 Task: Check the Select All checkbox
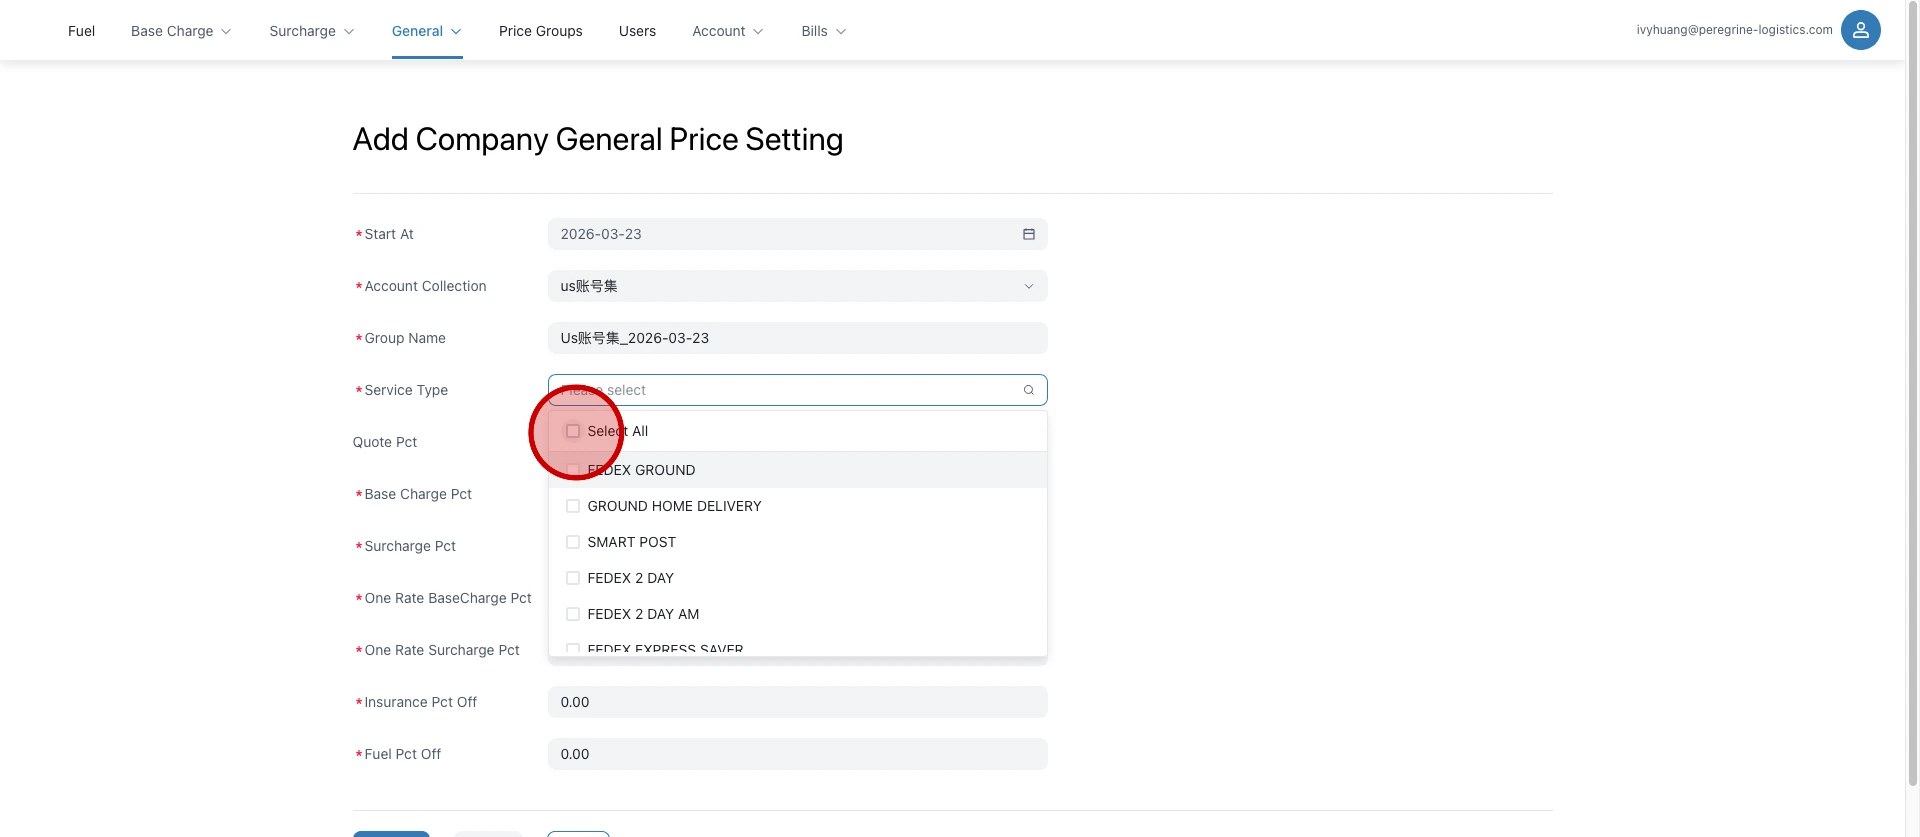pyautogui.click(x=573, y=431)
